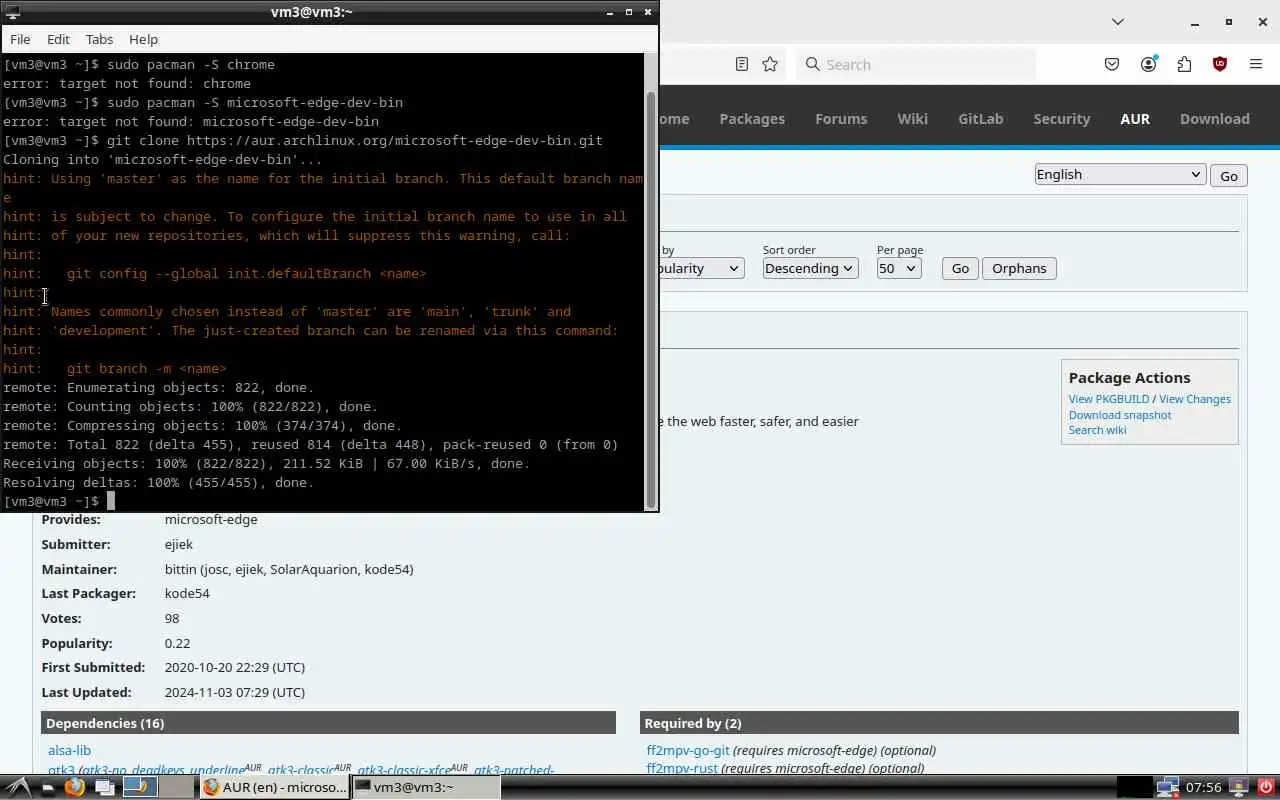The width and height of the screenshot is (1280, 800).
Task: Go to the Security nav tab
Action: (1062, 118)
